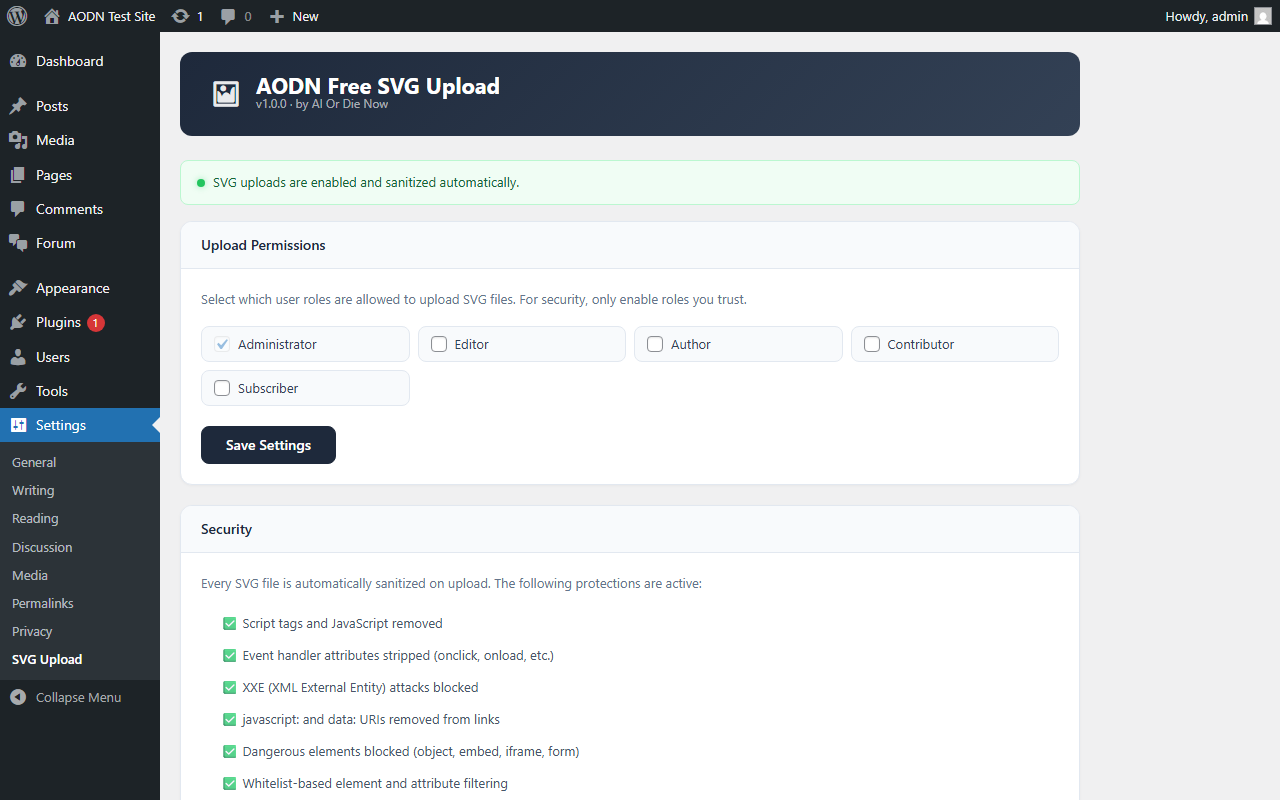
Task: Click the Comments icon in sidebar
Action: 18,209
